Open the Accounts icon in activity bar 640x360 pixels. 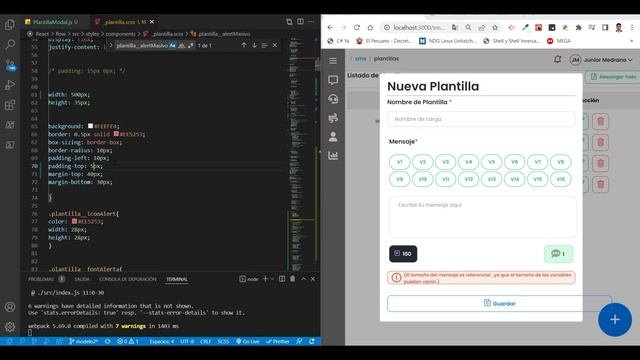point(10,307)
